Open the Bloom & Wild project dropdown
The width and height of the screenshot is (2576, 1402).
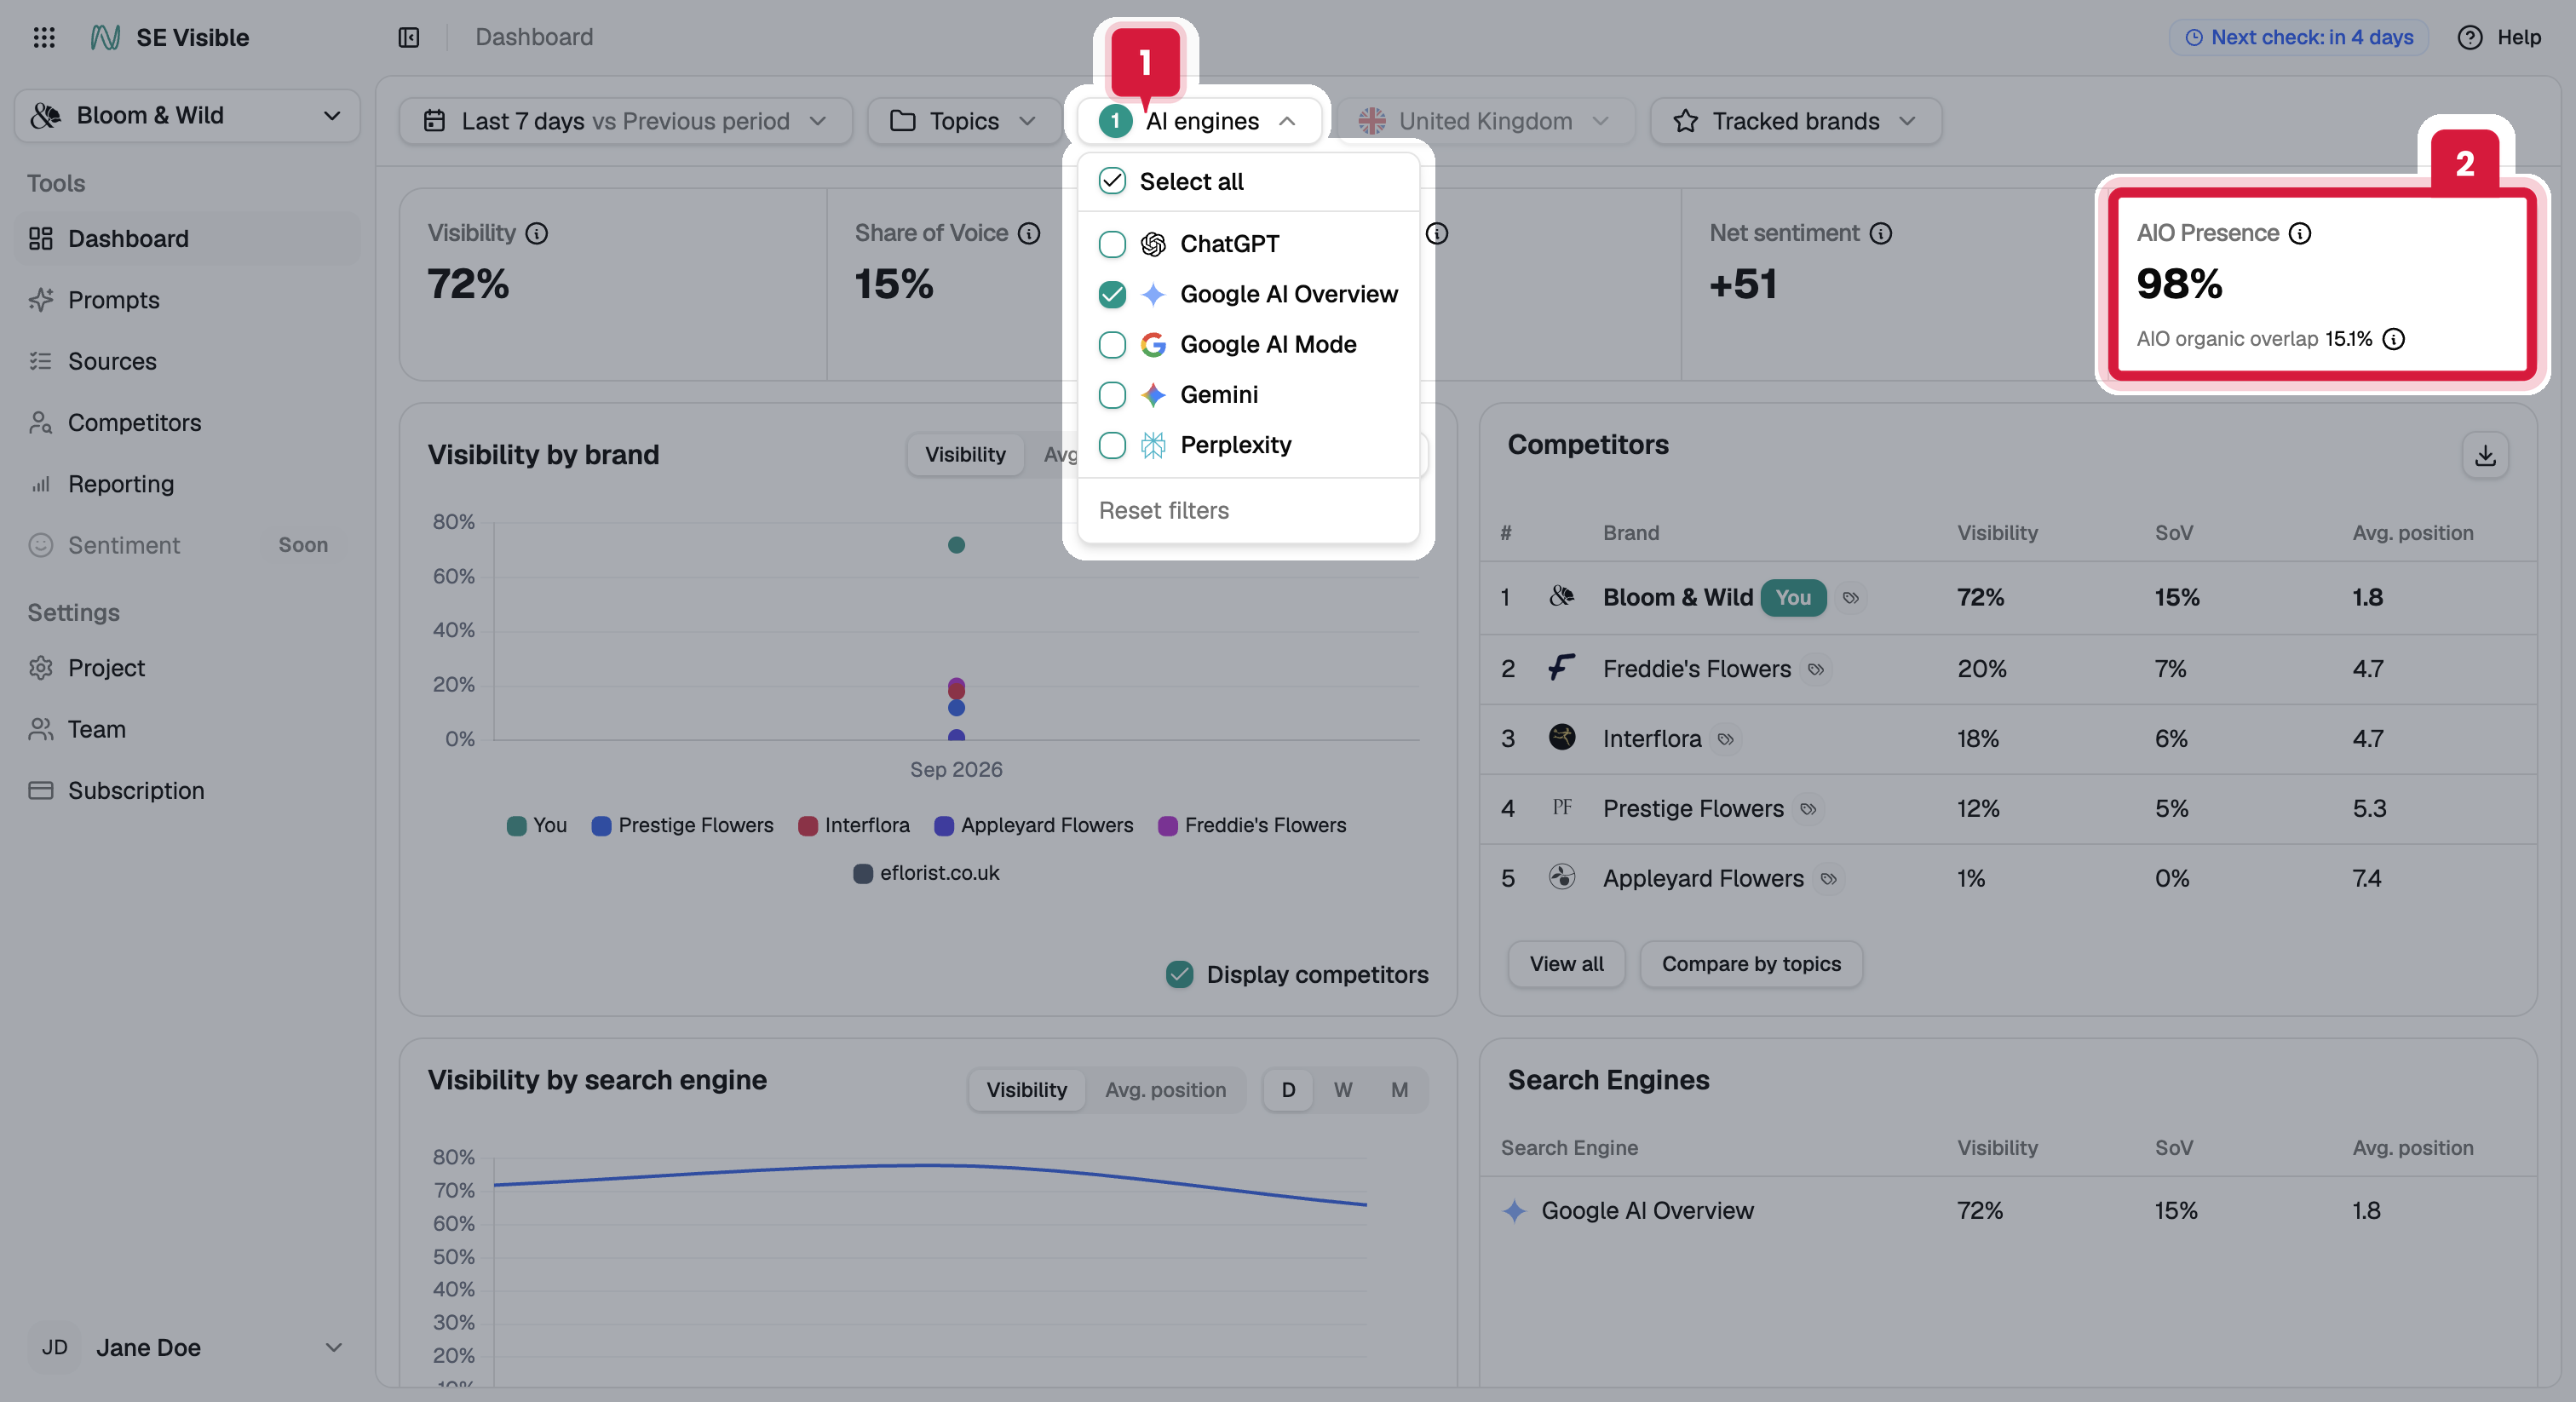(x=187, y=116)
